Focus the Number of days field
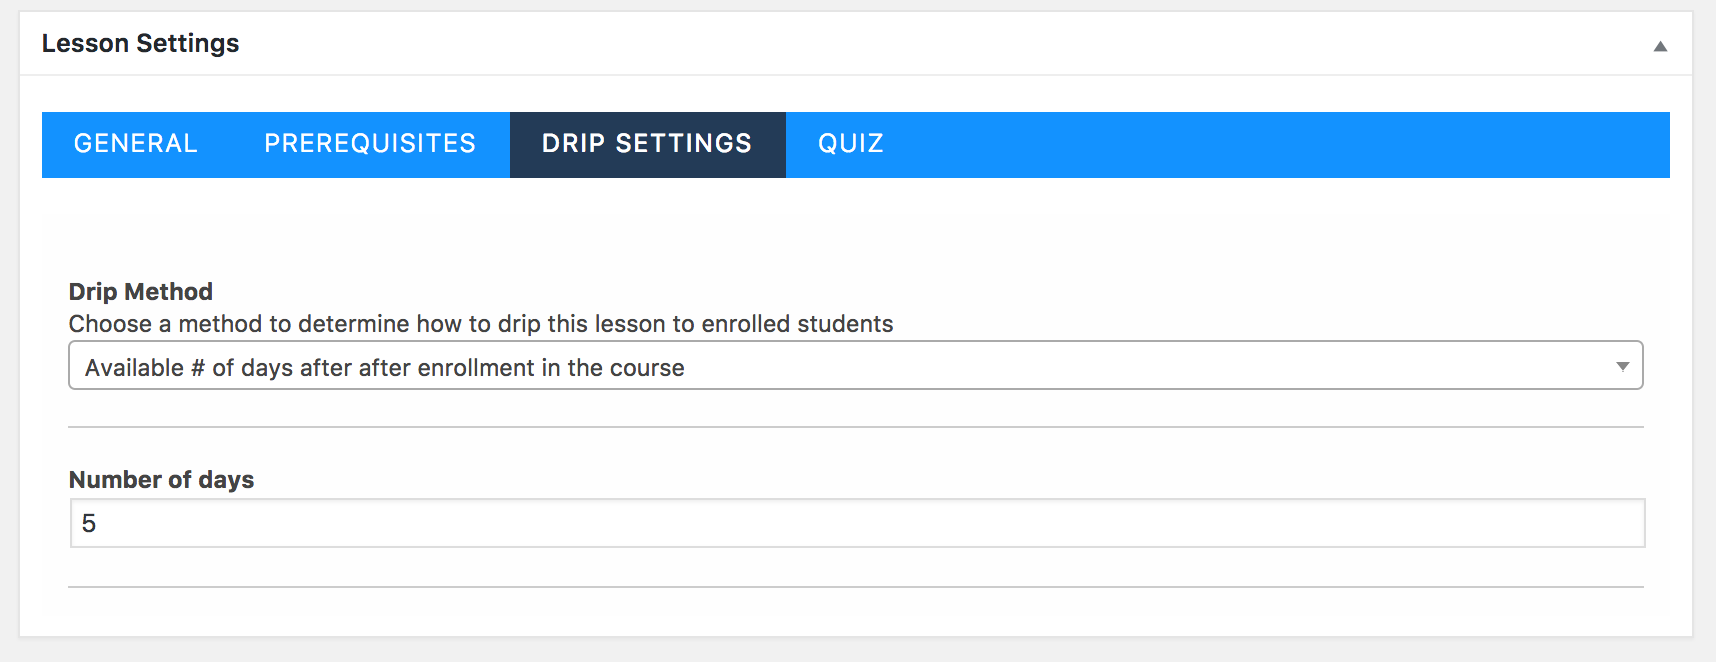The image size is (1716, 662). [857, 523]
